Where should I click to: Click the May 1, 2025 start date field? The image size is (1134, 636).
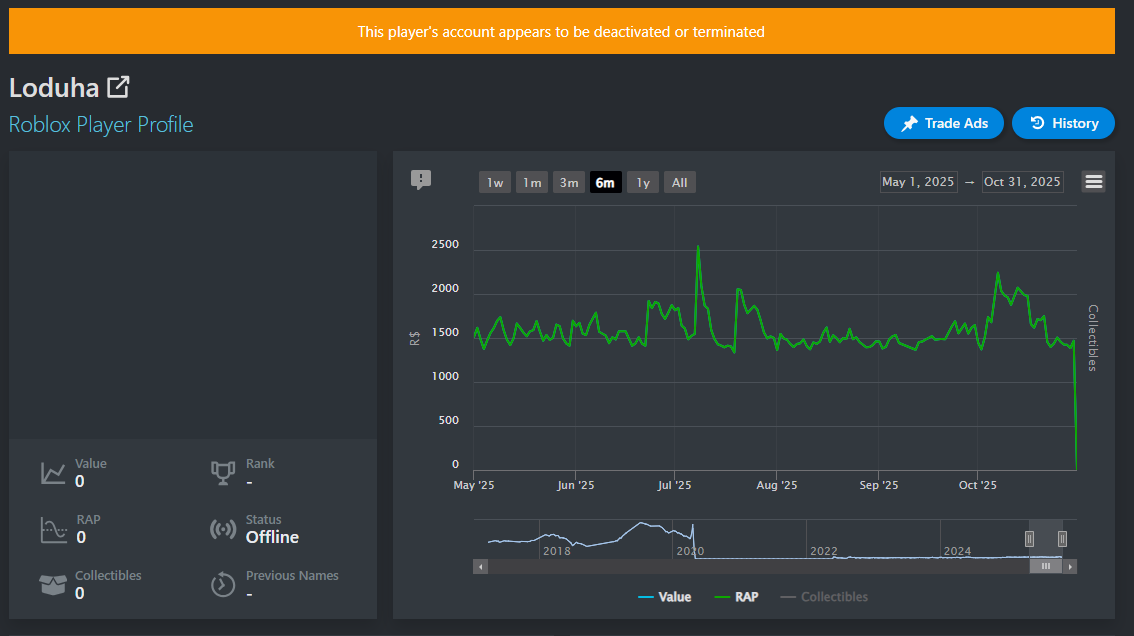(918, 182)
